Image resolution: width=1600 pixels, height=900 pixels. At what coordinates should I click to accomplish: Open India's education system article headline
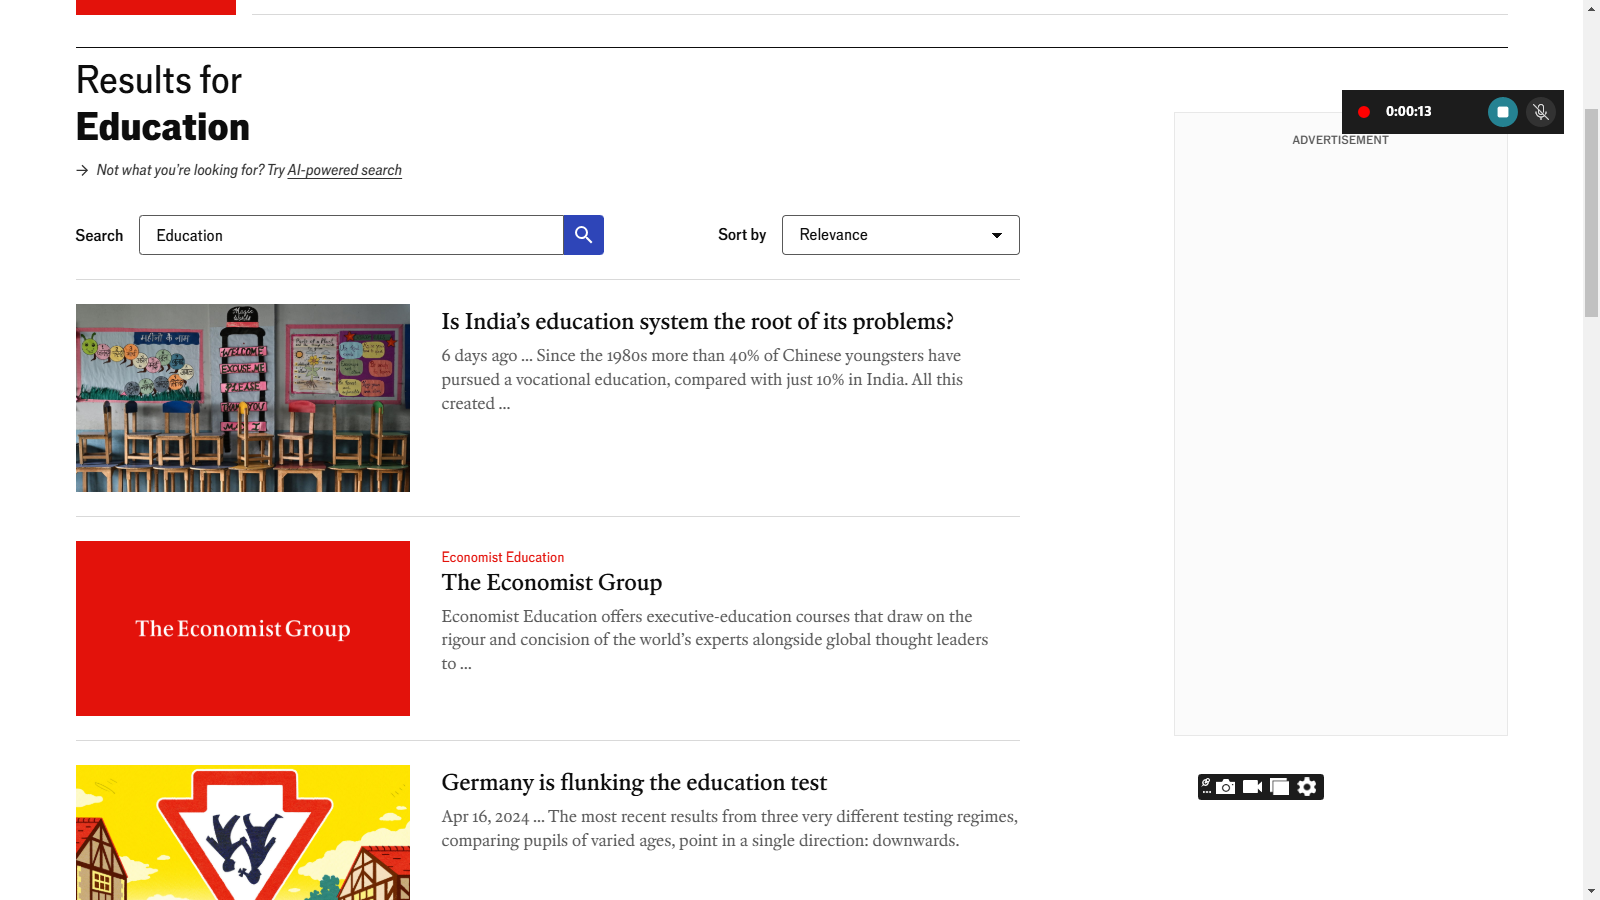[697, 322]
